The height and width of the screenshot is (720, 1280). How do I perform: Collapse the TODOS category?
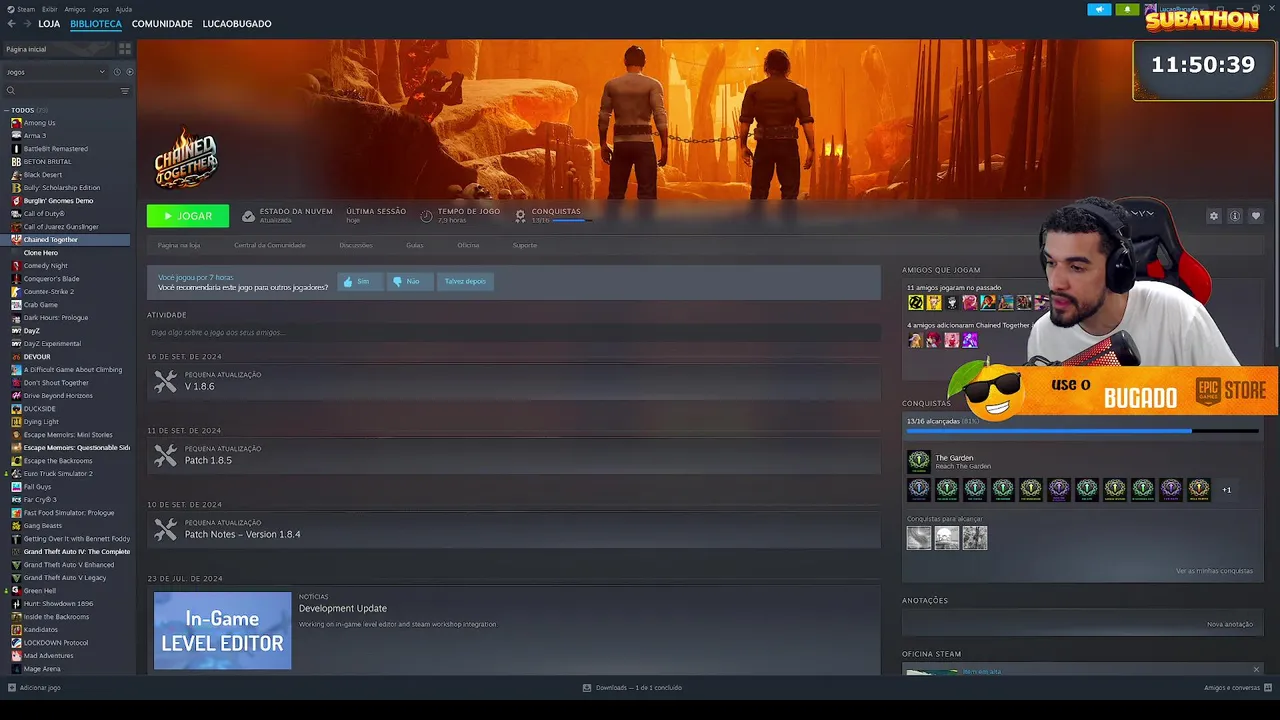(x=6, y=110)
